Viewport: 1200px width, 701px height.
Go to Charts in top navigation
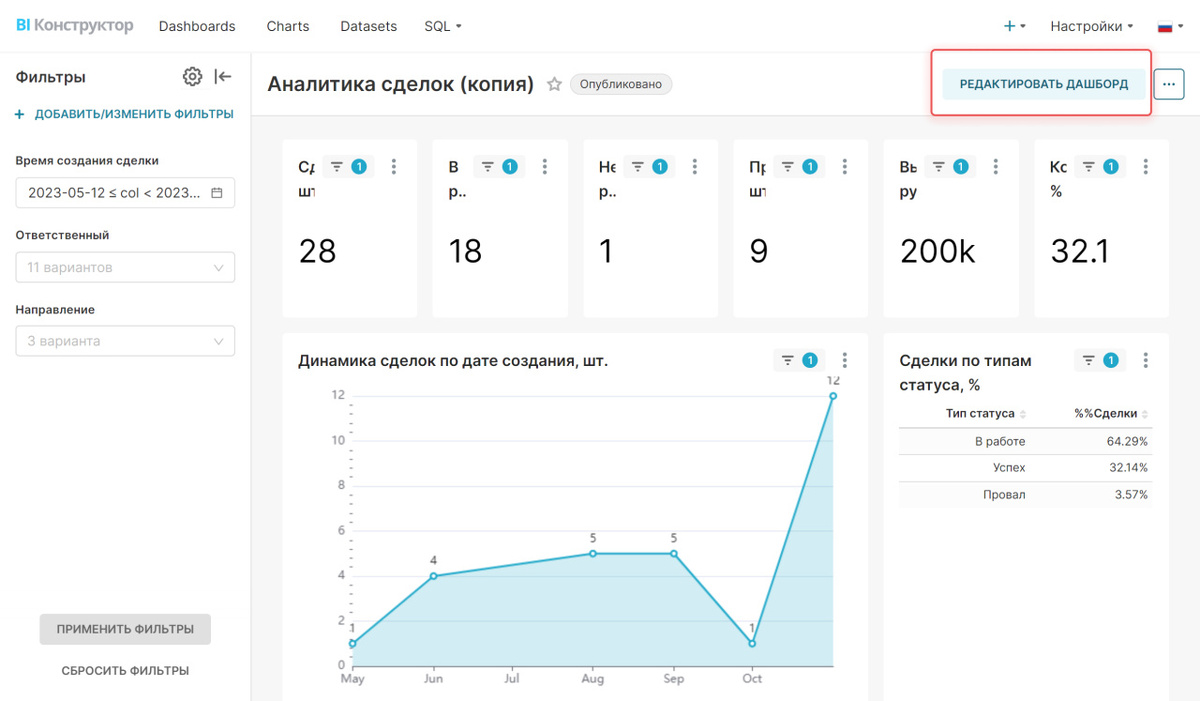click(x=288, y=26)
